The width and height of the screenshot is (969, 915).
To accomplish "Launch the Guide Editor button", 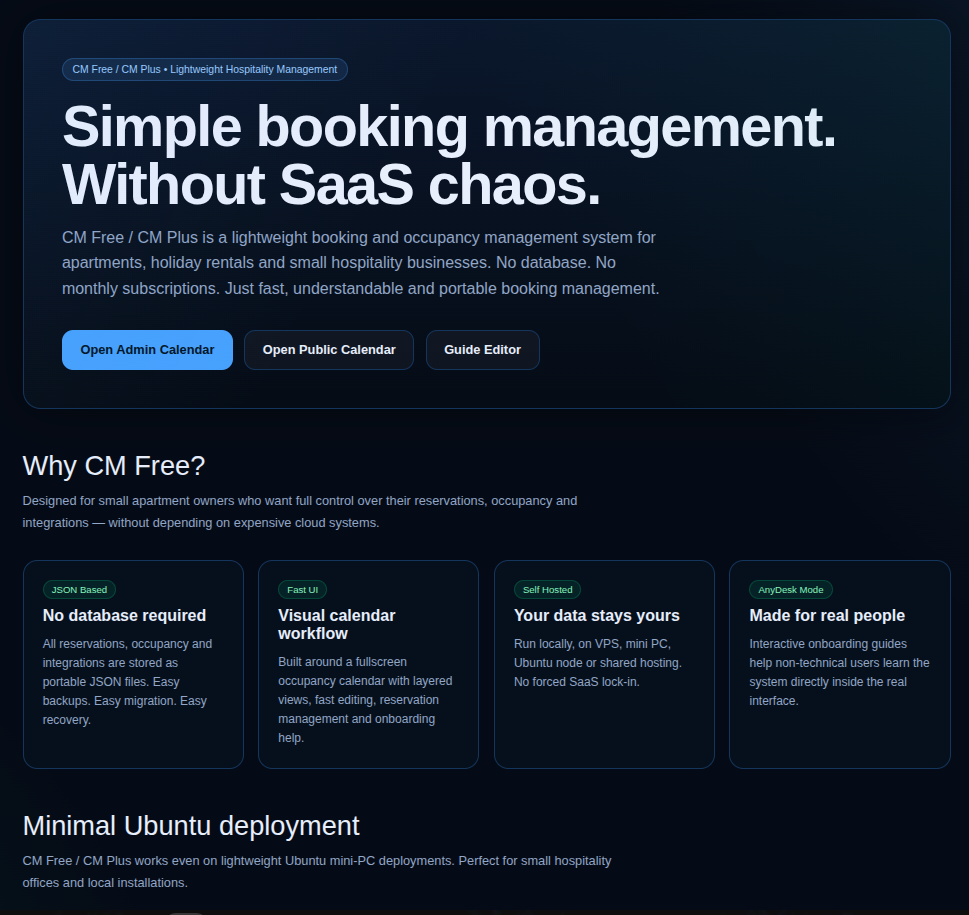I will point(483,350).
